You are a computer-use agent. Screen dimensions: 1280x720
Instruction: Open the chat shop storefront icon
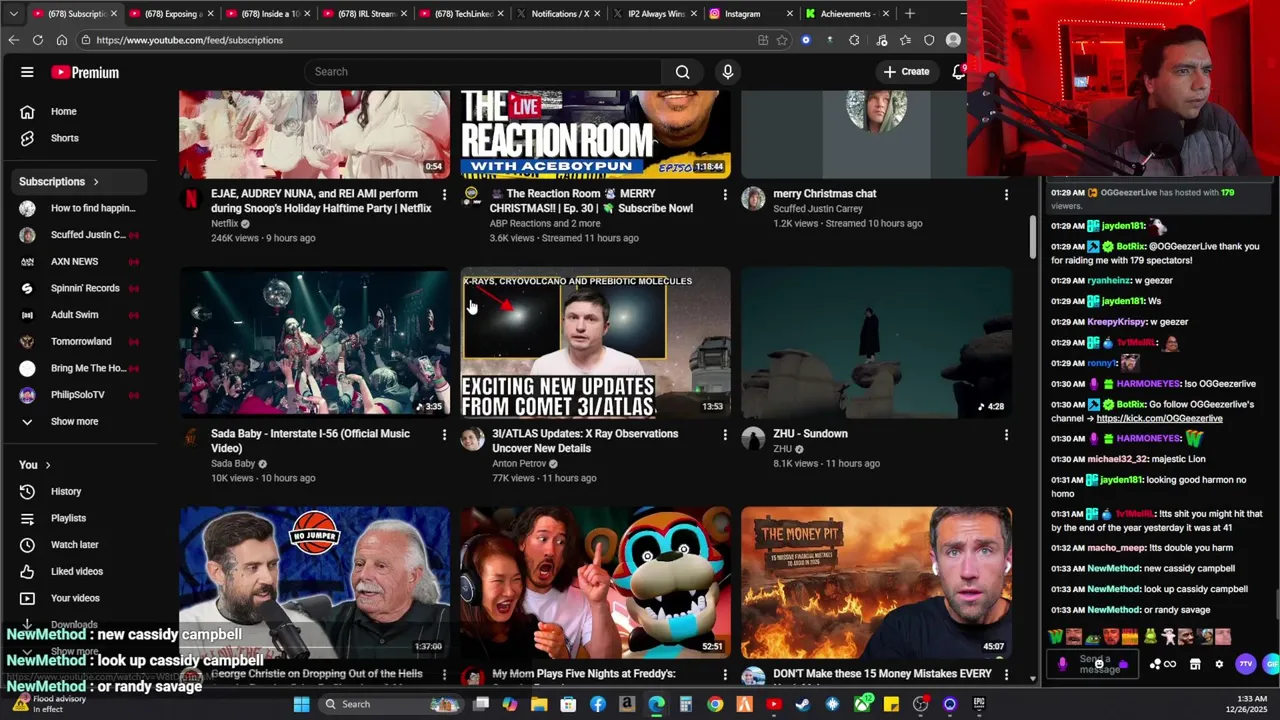[x=1195, y=664]
